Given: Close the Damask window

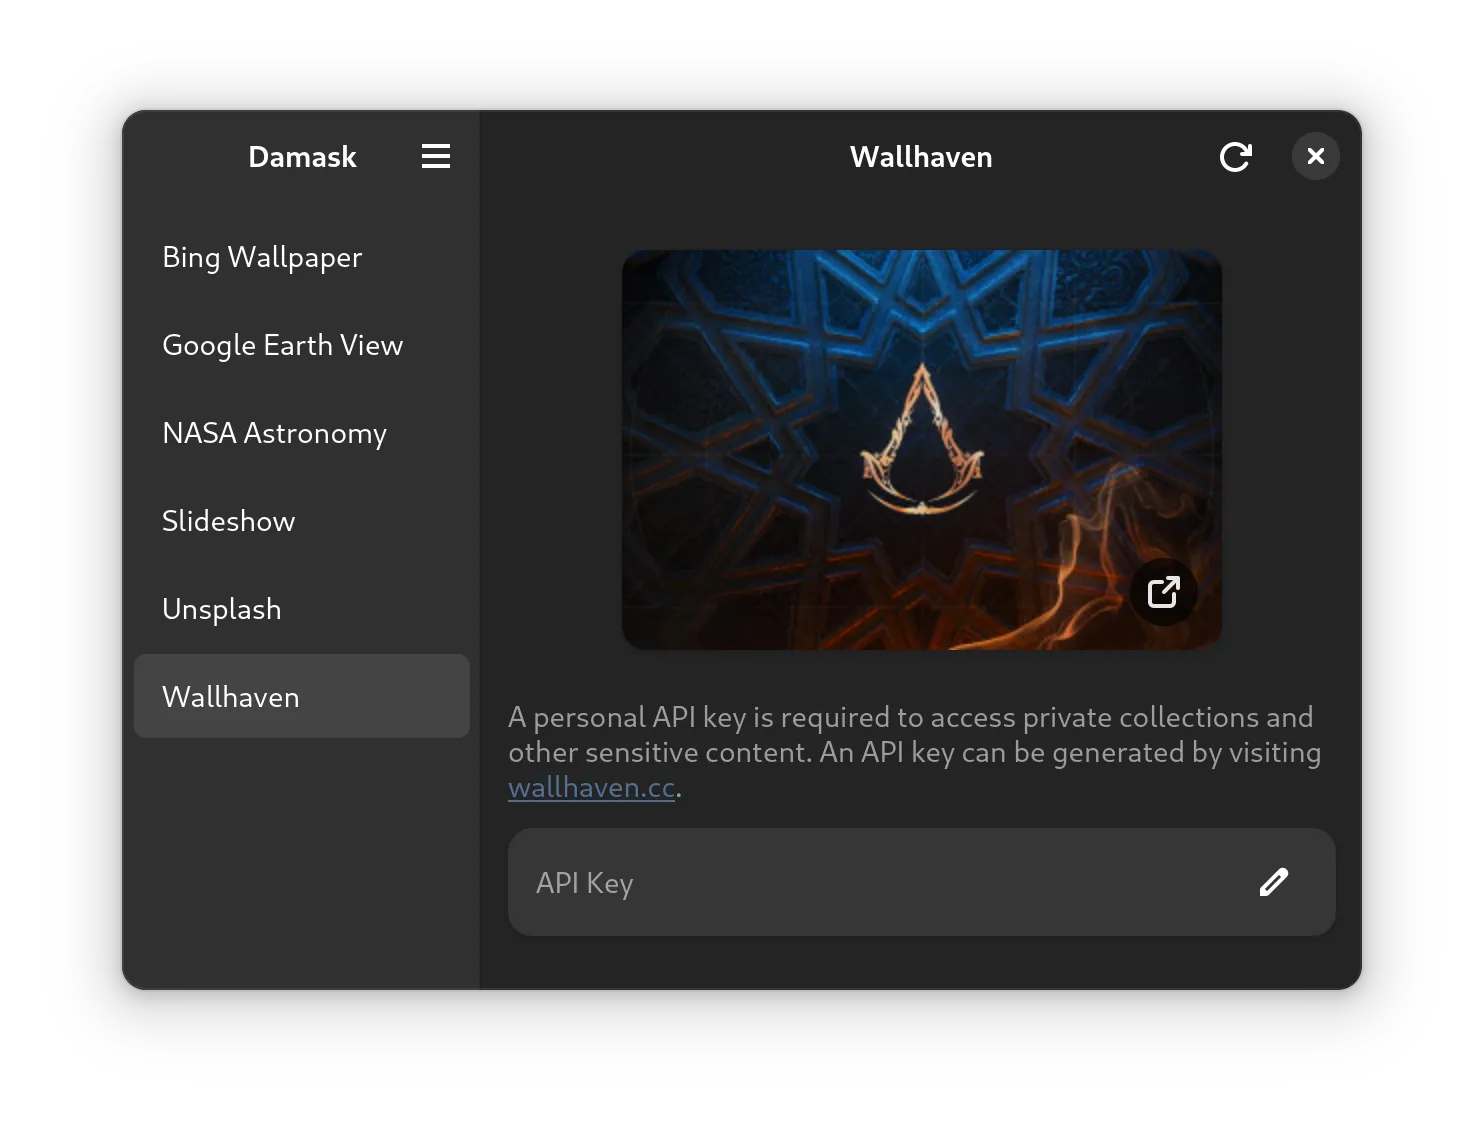Looking at the screenshot, I should pyautogui.click(x=1315, y=157).
